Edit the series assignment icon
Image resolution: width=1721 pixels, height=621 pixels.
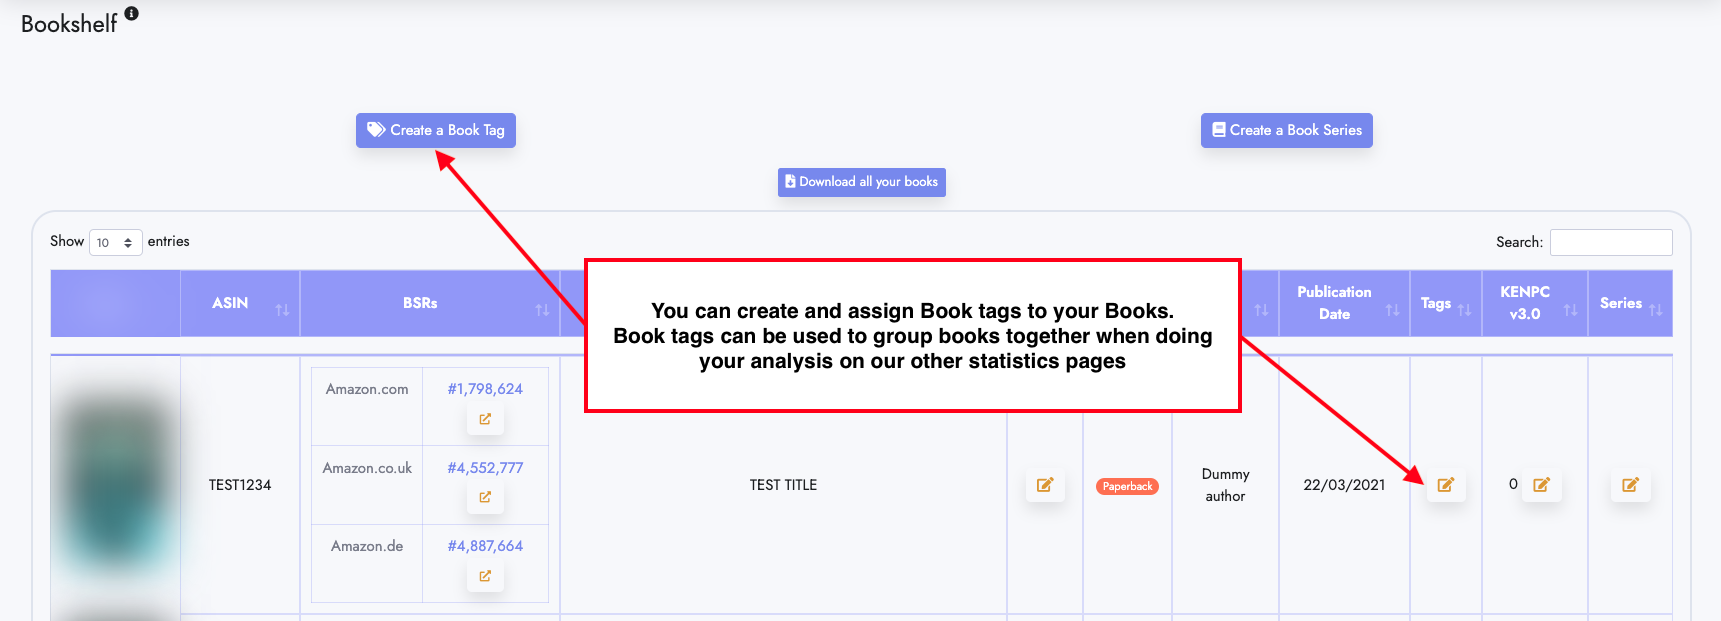pyautogui.click(x=1630, y=485)
